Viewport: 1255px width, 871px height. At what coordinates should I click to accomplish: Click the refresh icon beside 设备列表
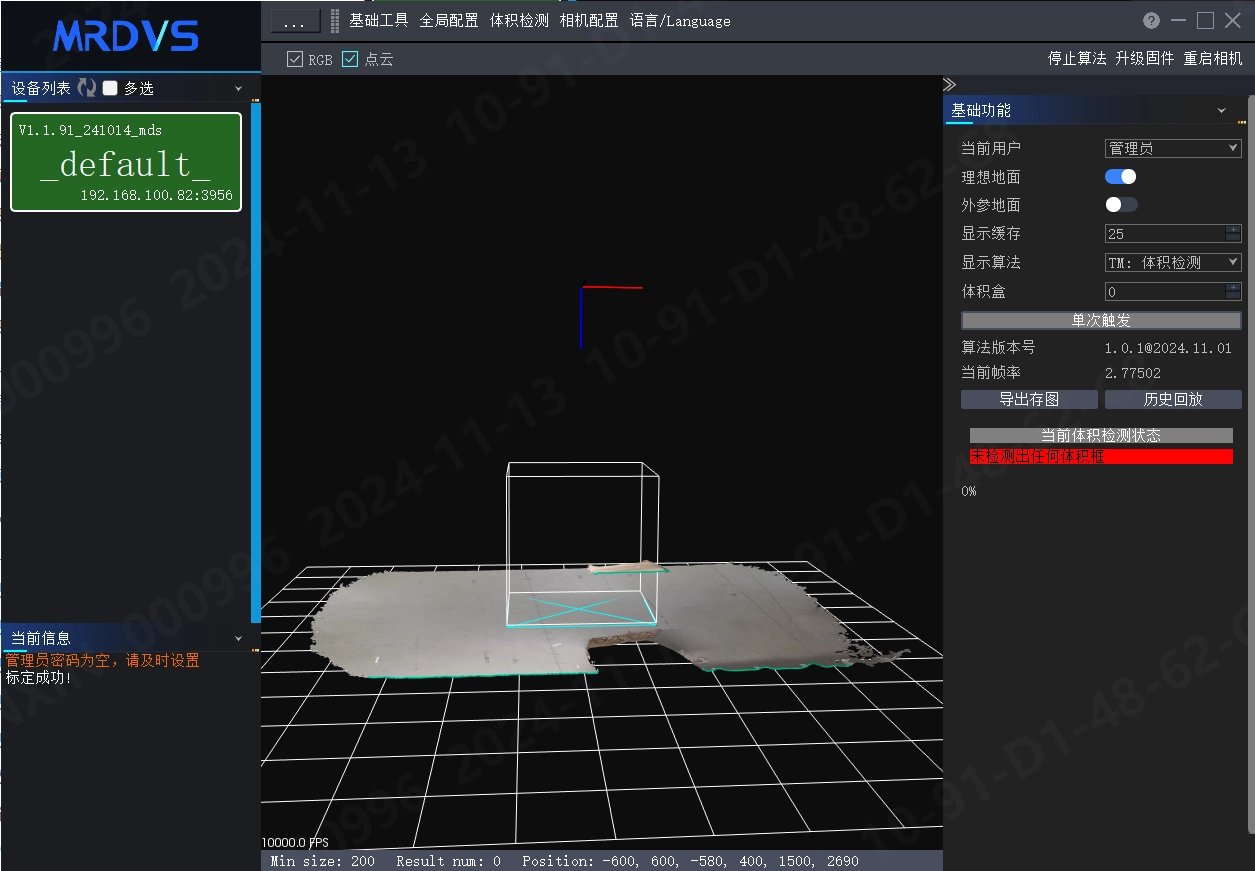tap(87, 88)
